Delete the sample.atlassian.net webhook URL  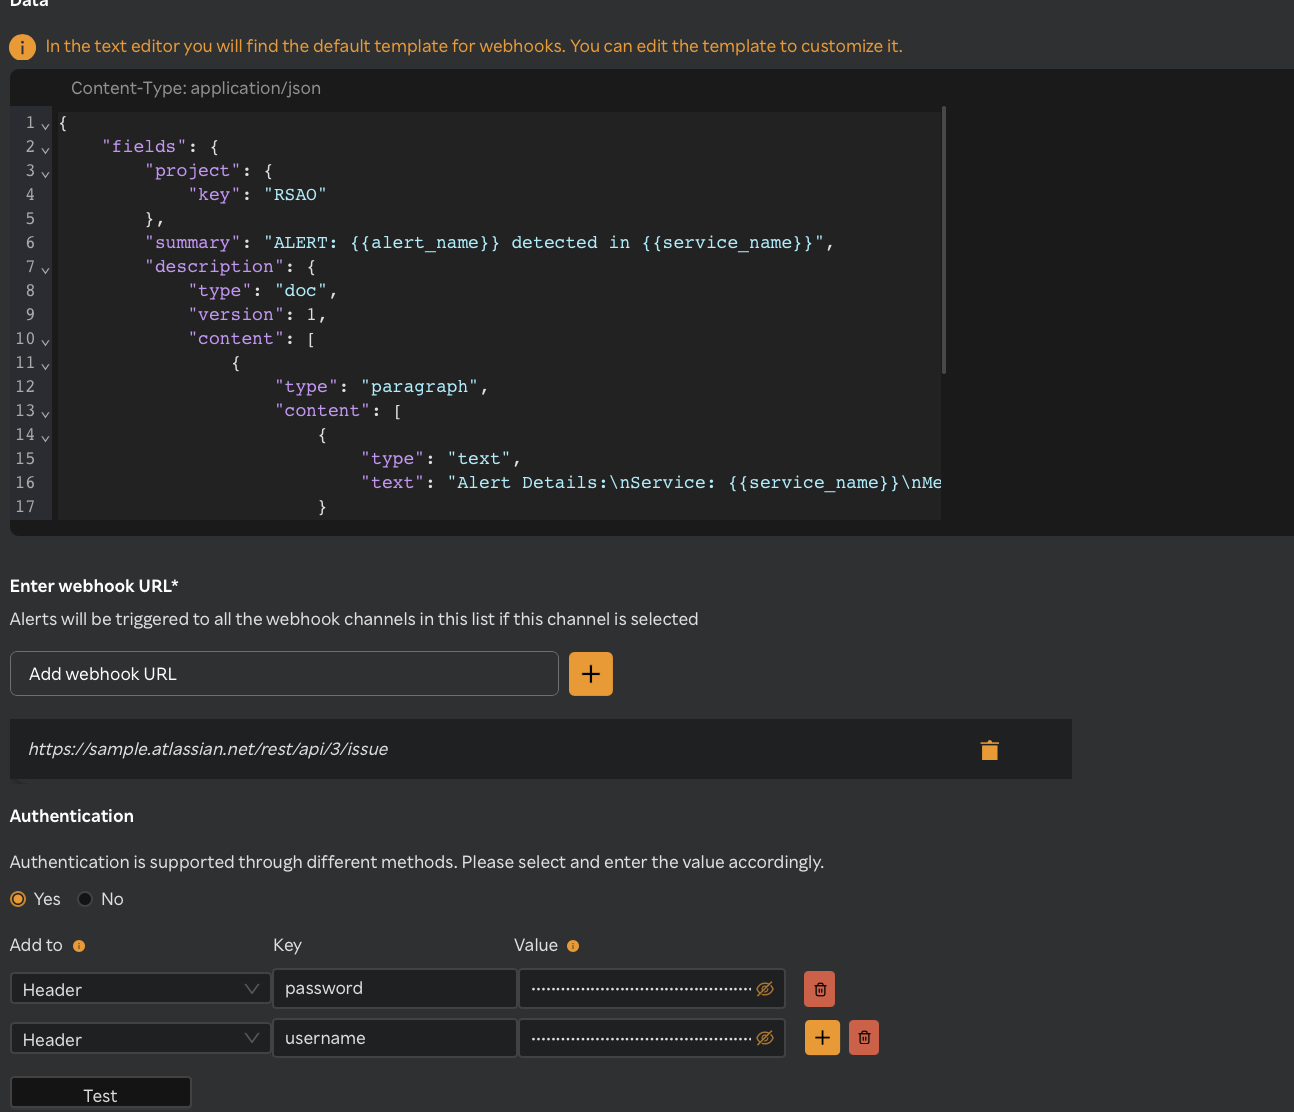989,749
